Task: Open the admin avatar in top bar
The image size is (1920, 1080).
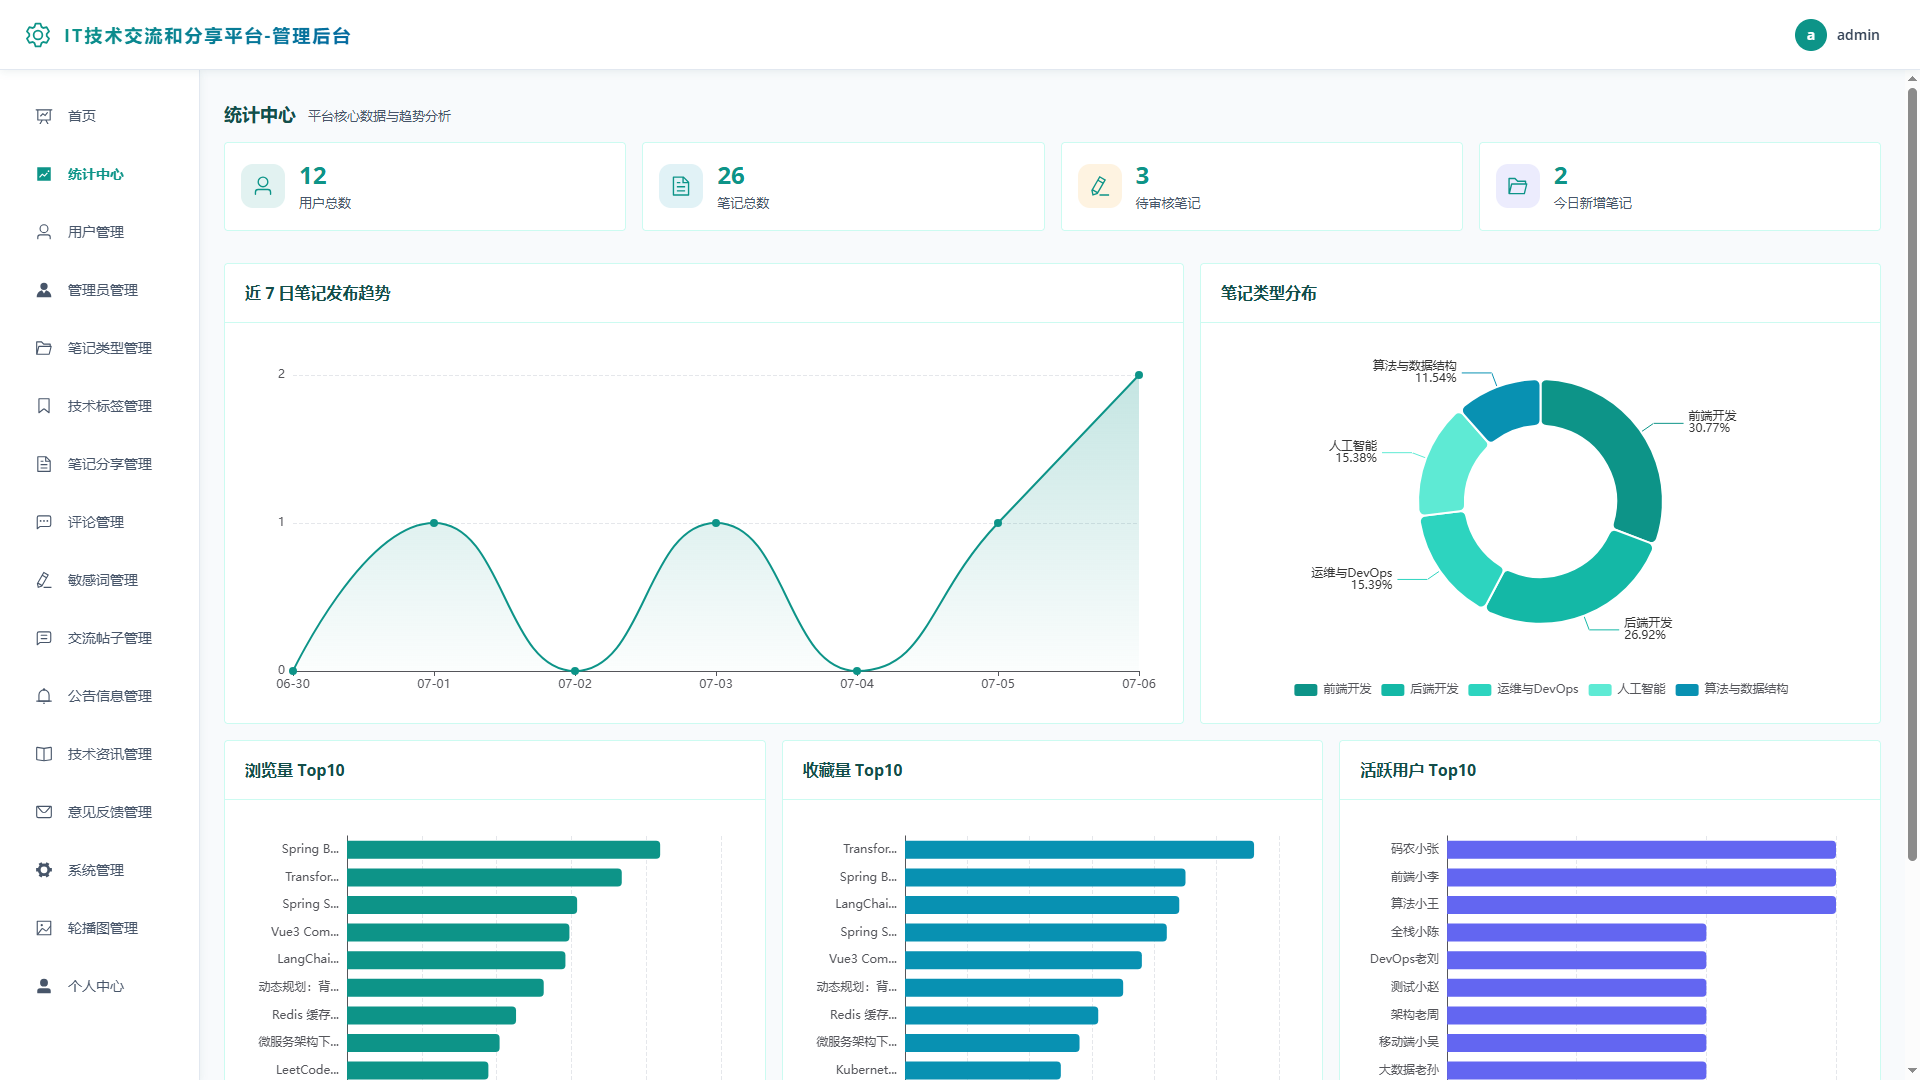Action: click(1810, 35)
